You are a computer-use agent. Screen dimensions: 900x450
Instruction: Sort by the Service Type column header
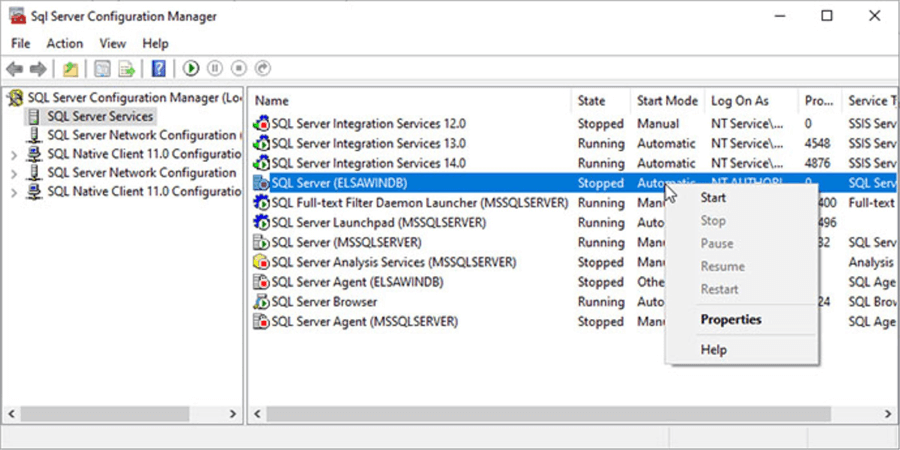click(x=870, y=101)
